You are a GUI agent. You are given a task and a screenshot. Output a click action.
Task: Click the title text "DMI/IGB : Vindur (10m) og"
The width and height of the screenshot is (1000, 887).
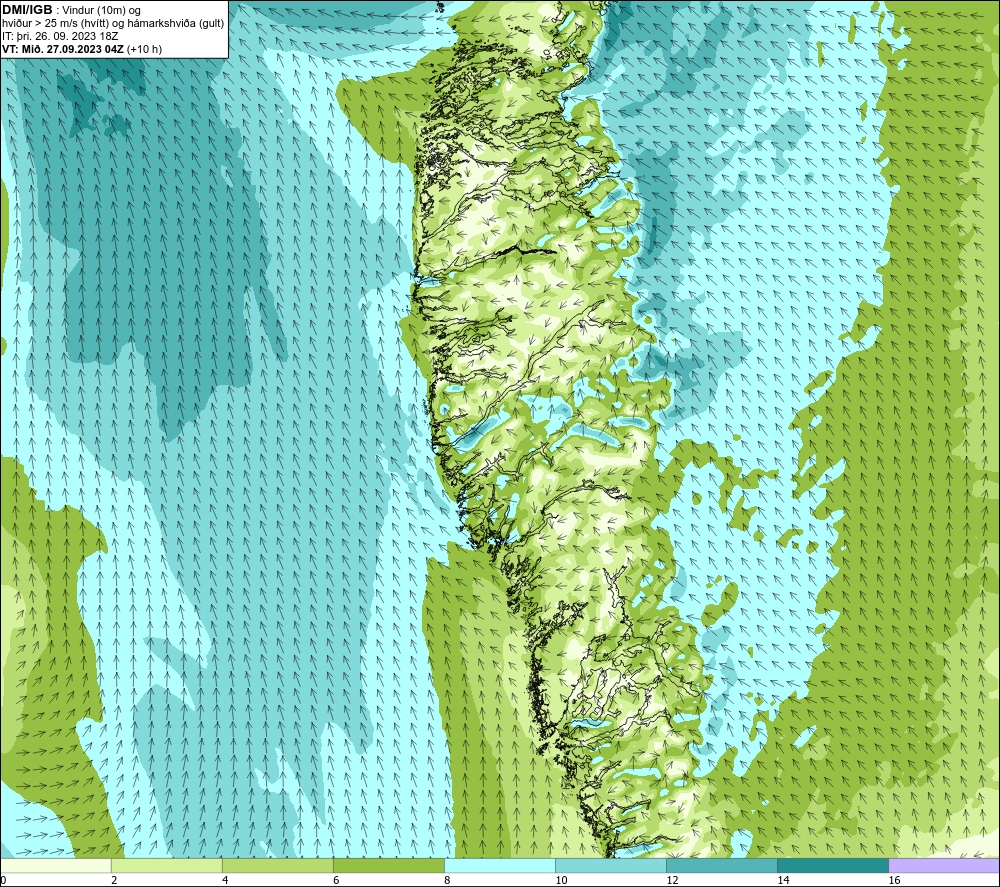72,10
